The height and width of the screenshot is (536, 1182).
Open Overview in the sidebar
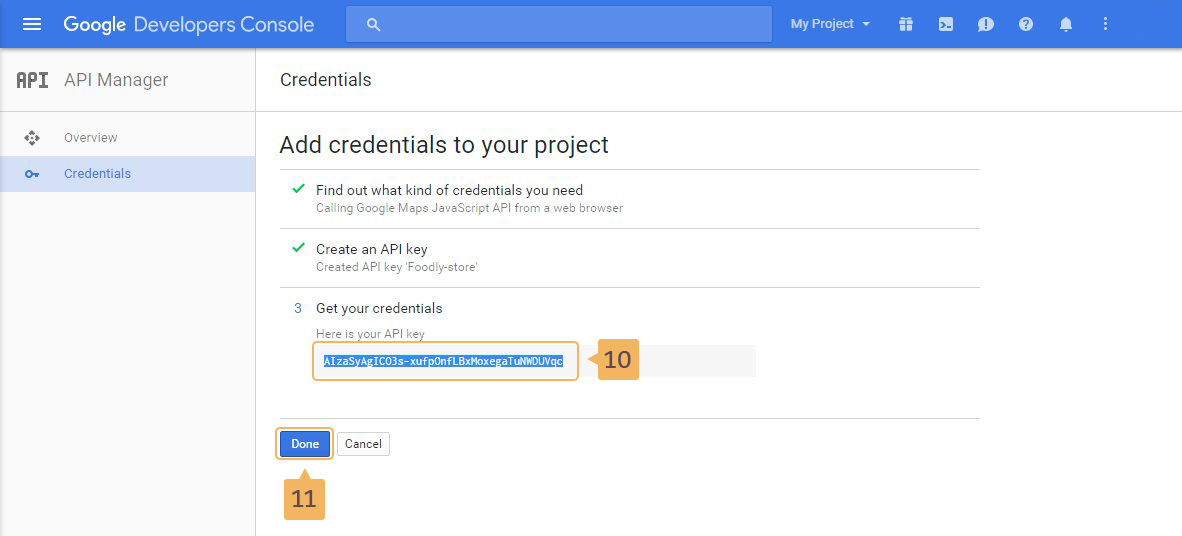91,138
